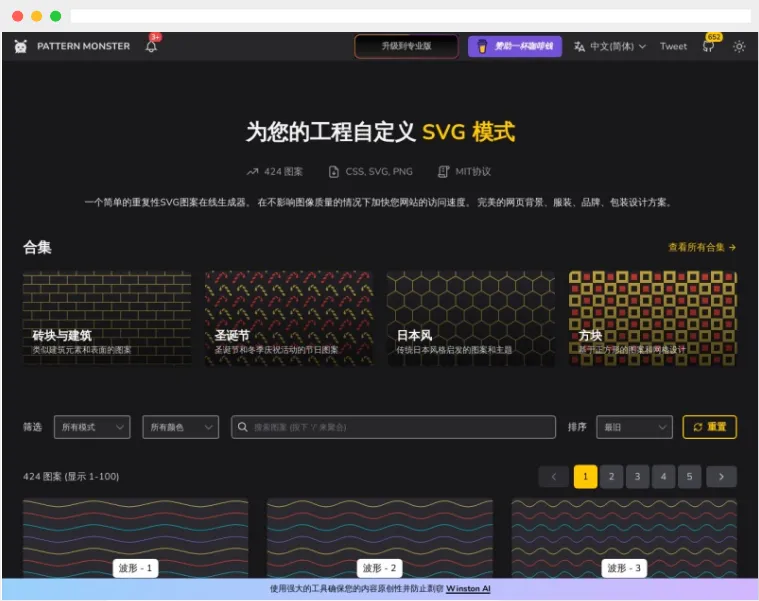
Task: Open the notifications bell
Action: pos(151,46)
